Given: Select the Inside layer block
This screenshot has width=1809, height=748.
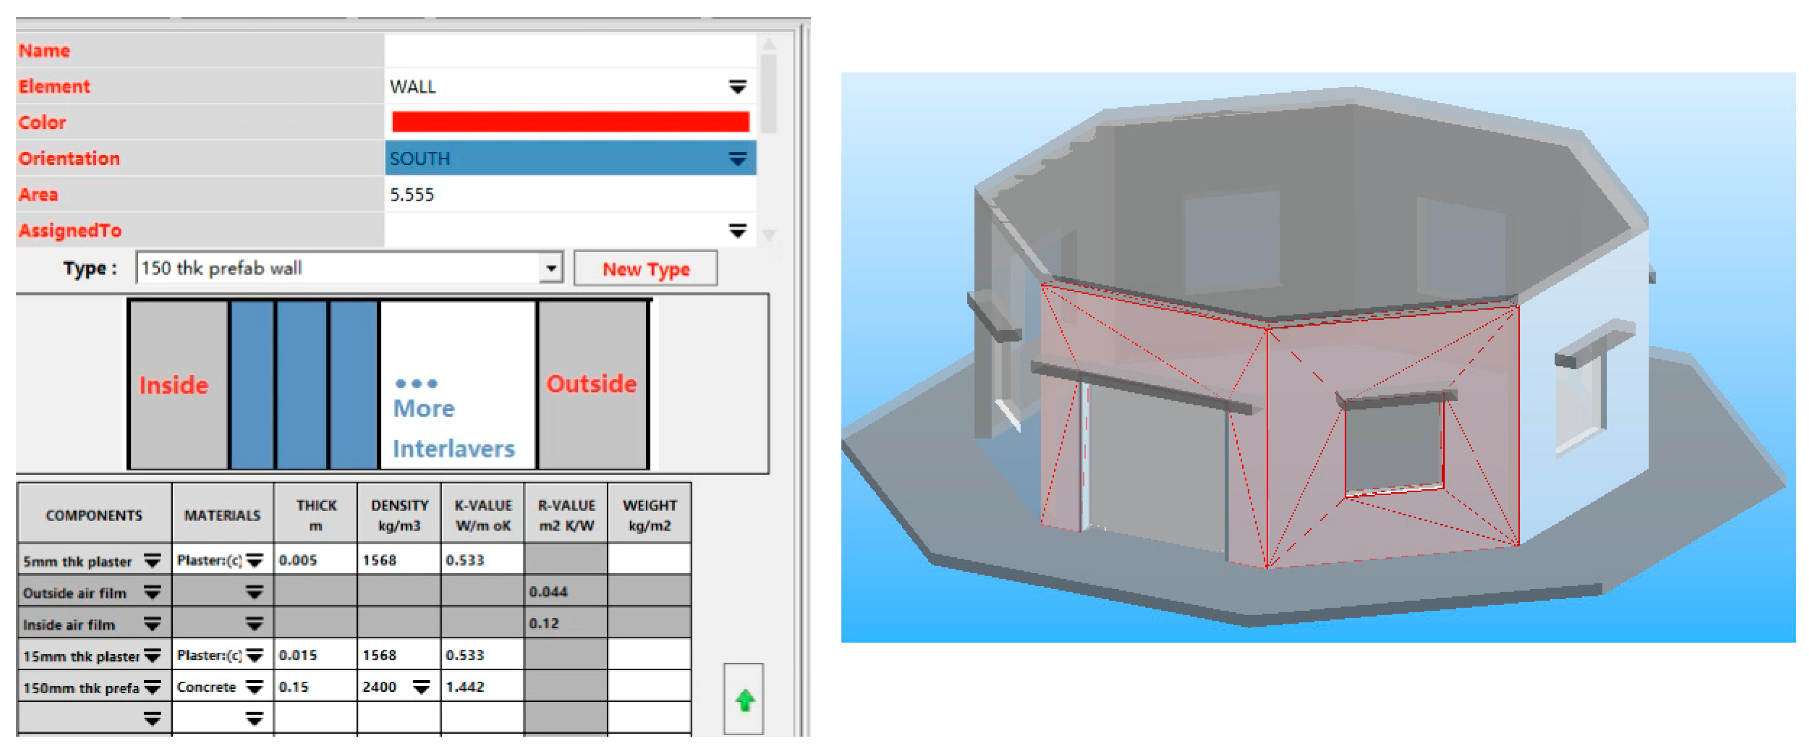Looking at the screenshot, I should click(176, 385).
